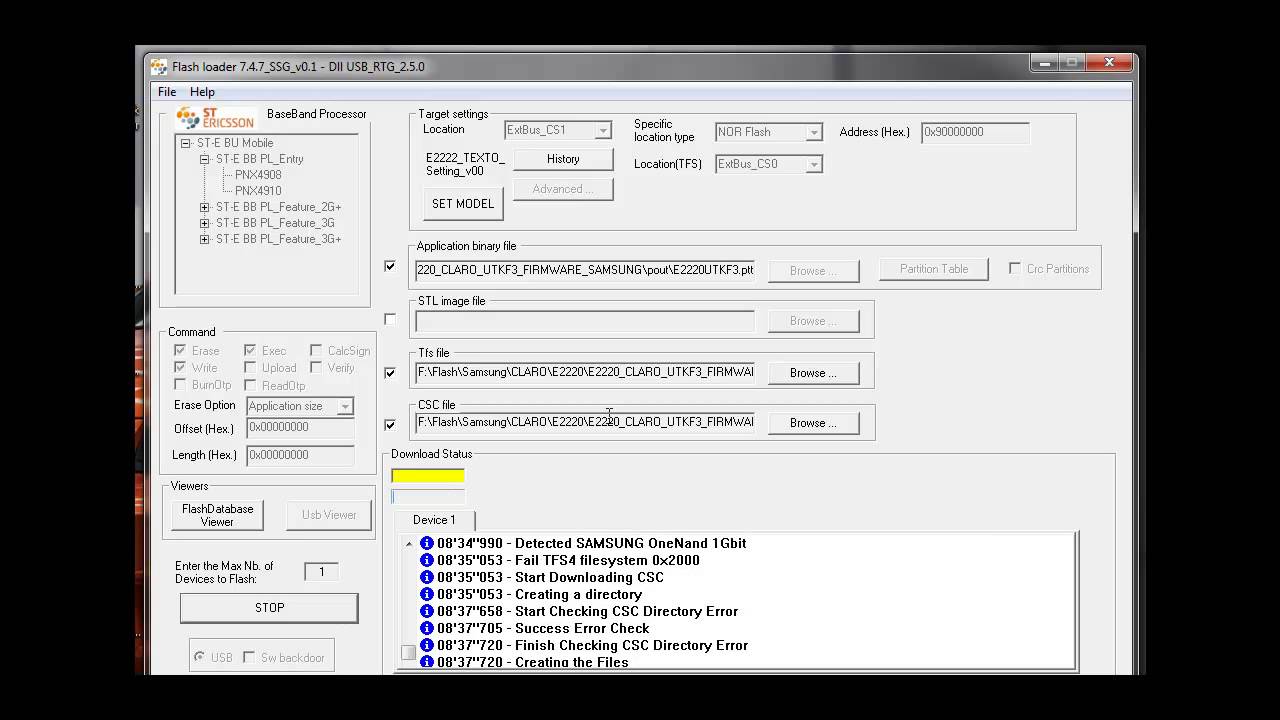Click info icon beside Finish Checking CSC Directory Error

click(x=427, y=645)
